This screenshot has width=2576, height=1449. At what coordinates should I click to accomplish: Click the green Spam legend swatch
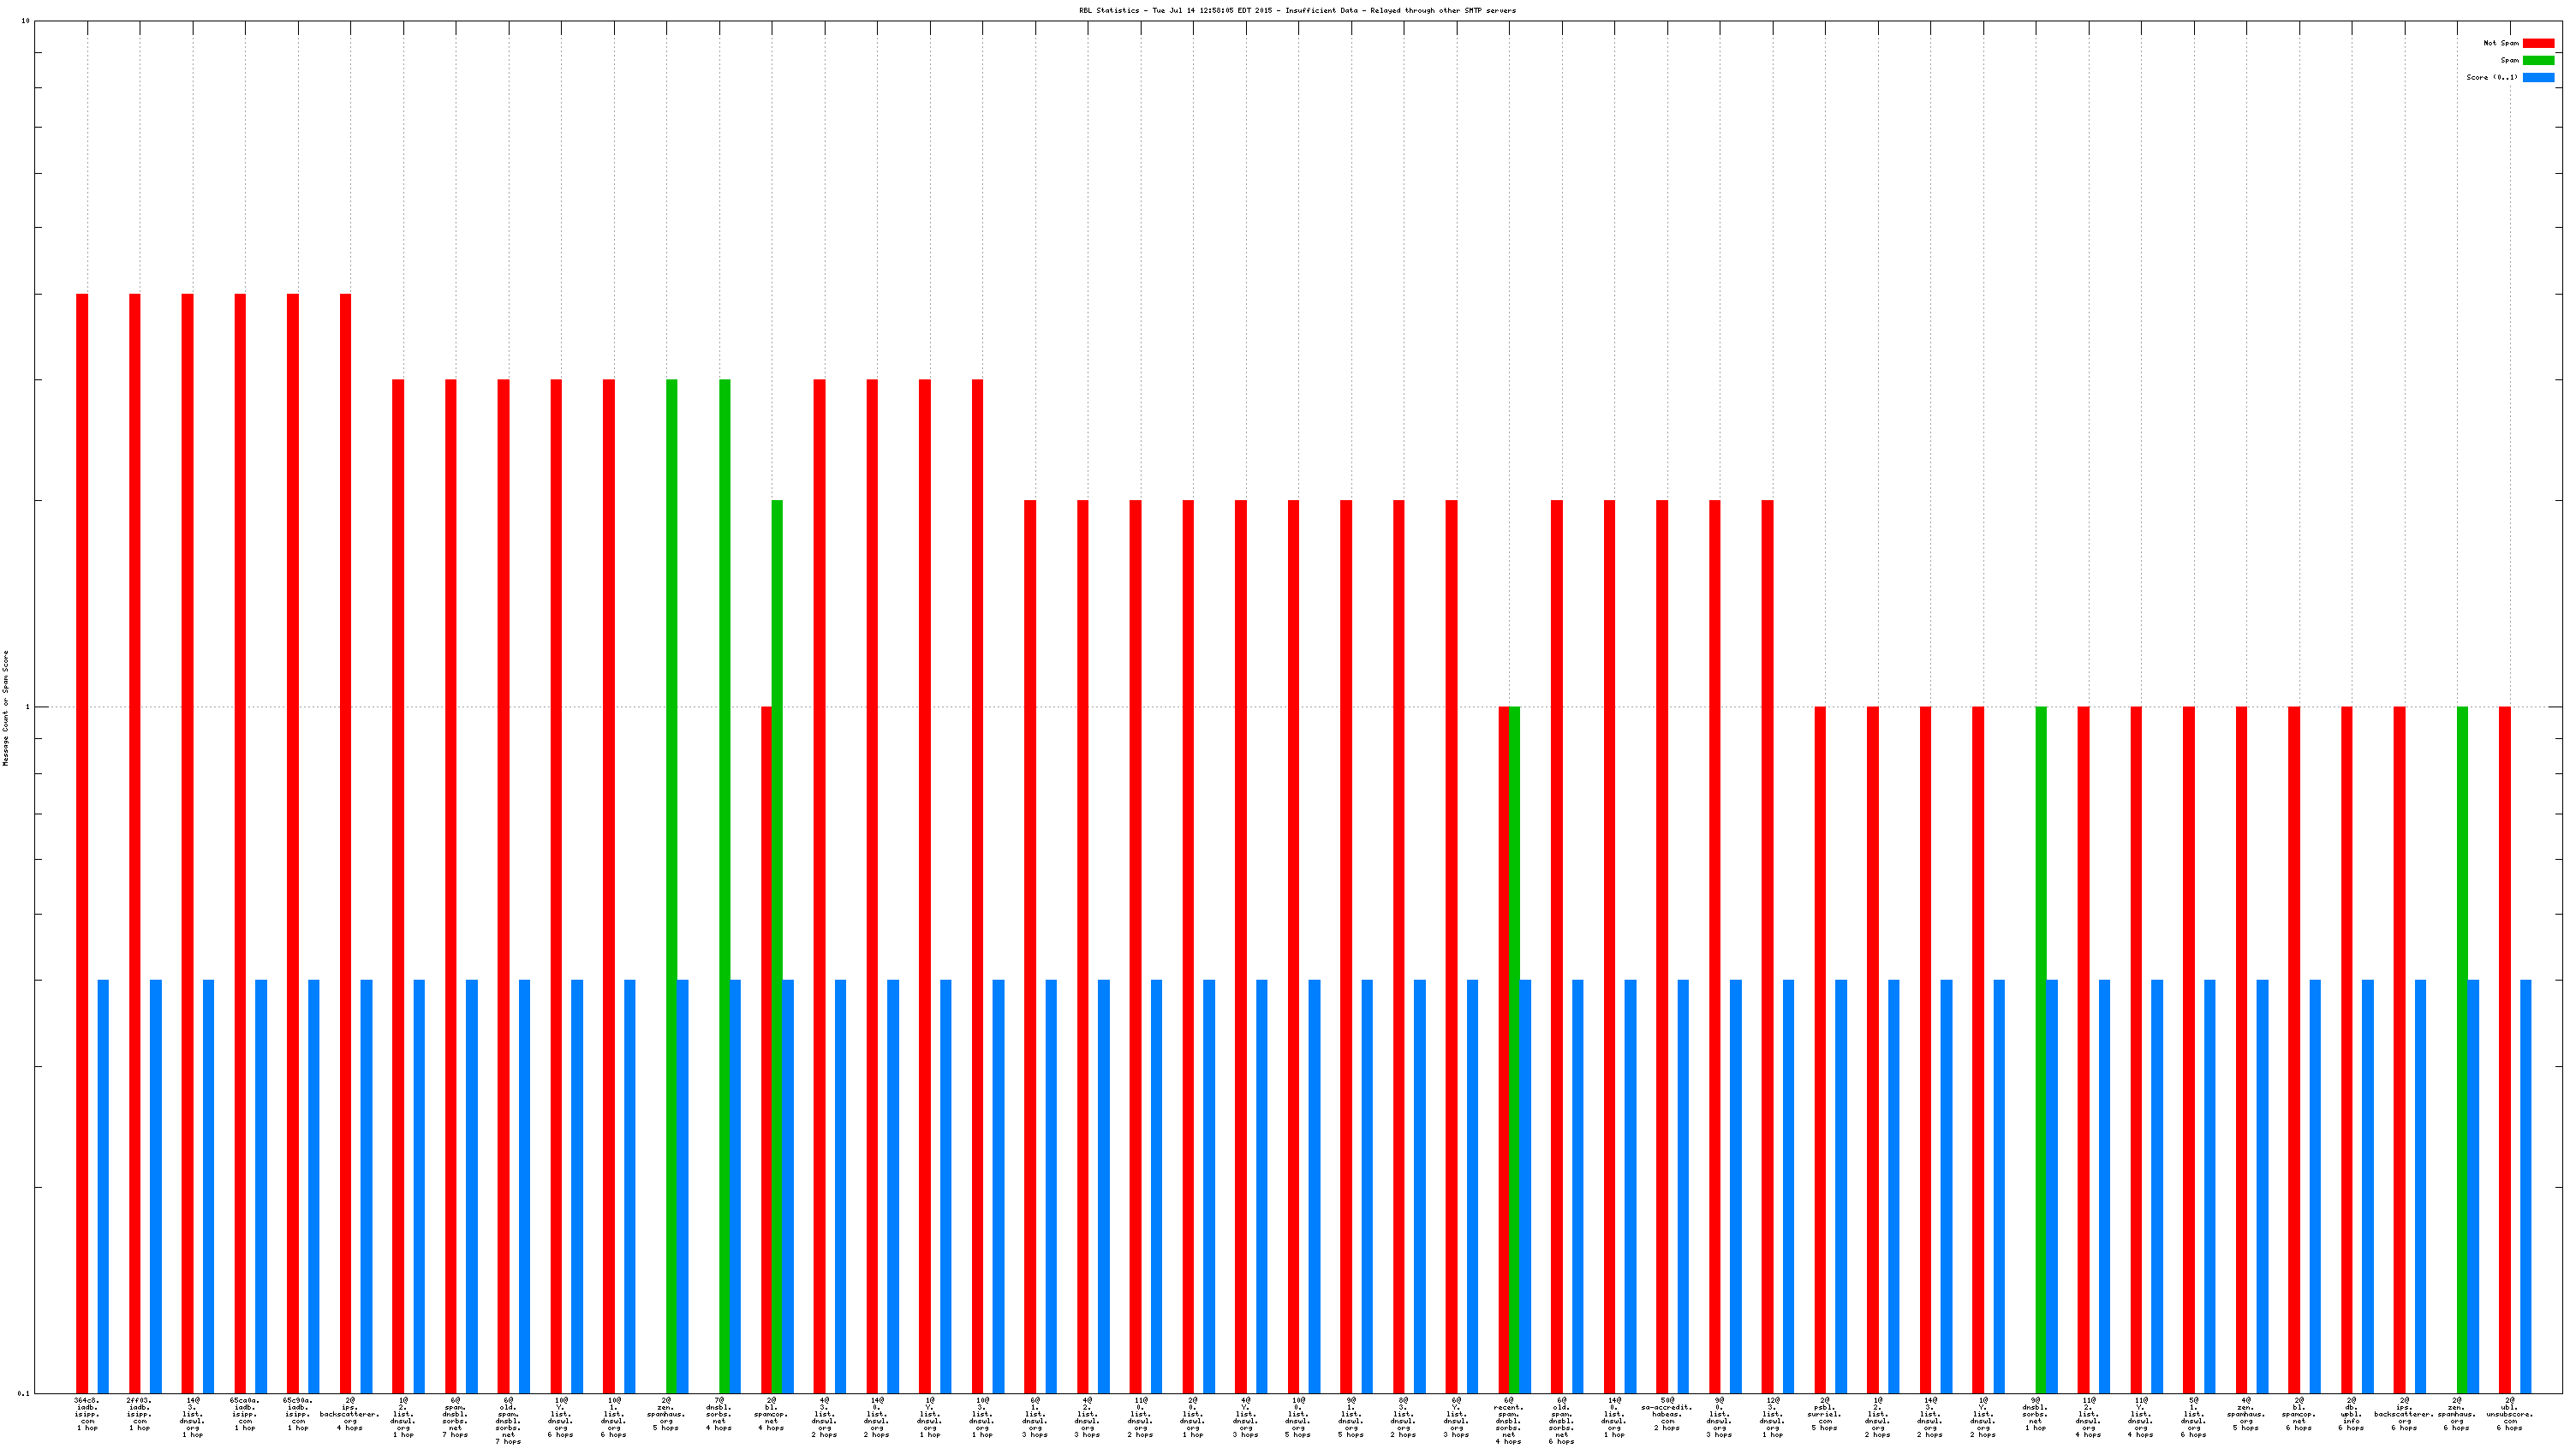pos(2538,60)
